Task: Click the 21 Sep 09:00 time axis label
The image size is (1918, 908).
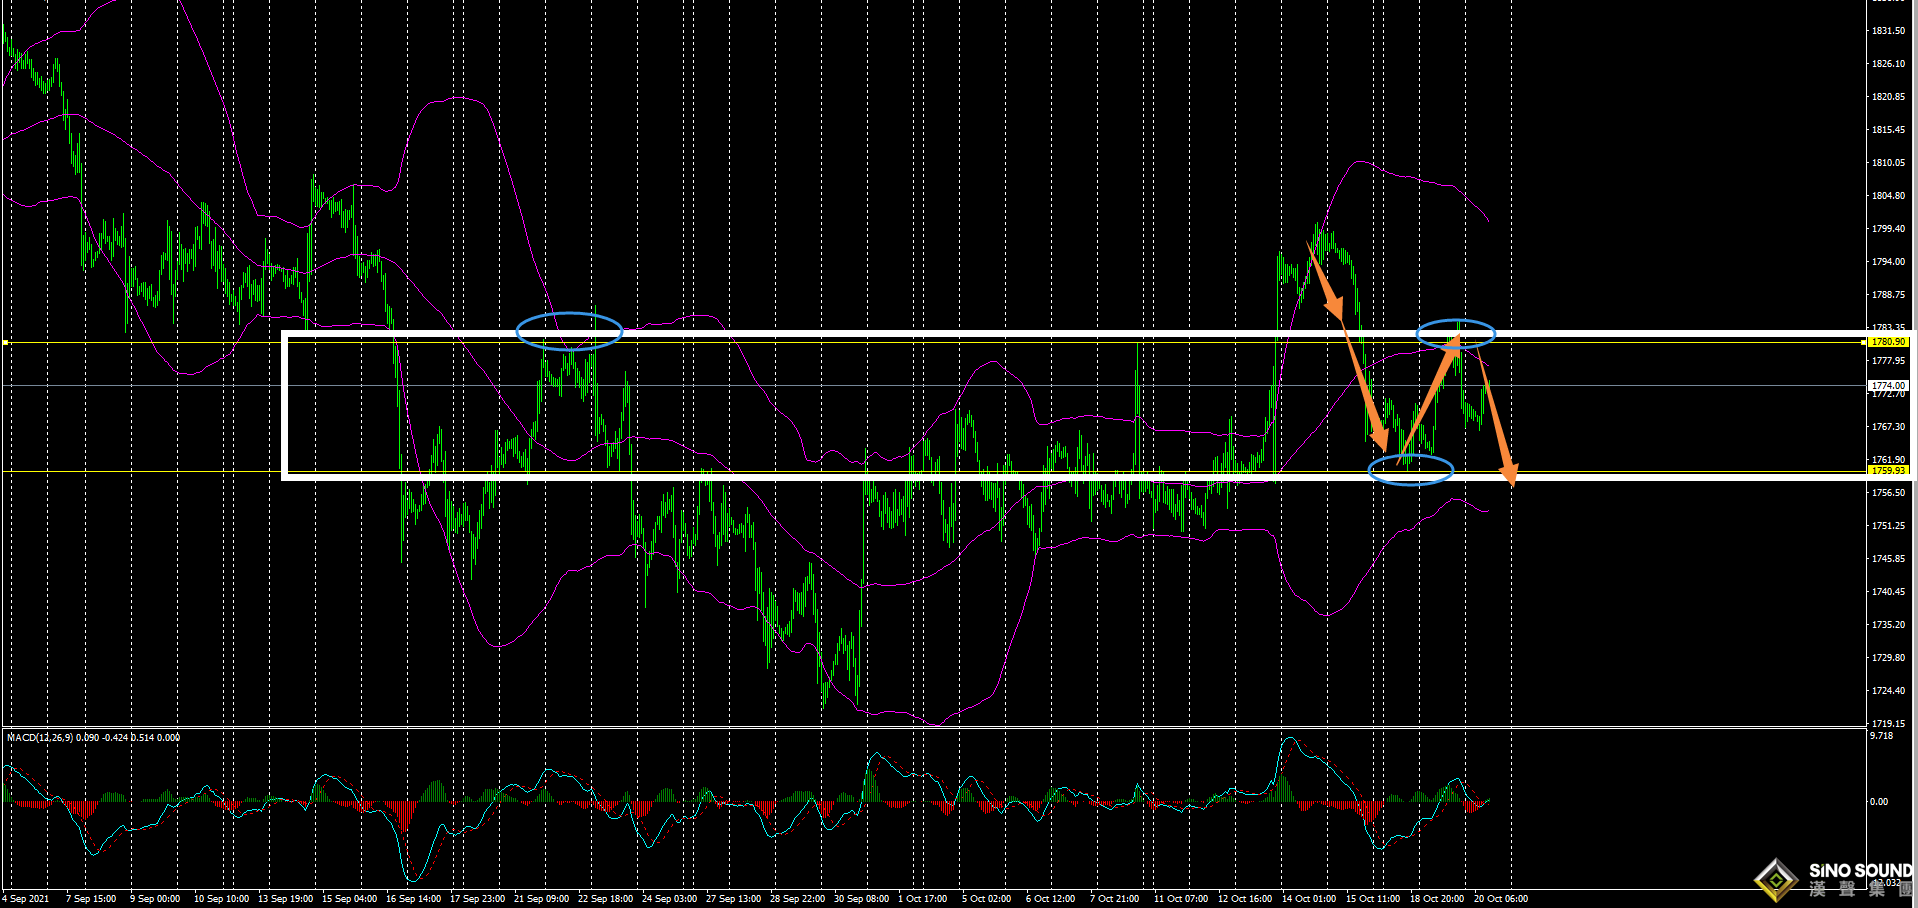Action: coord(541,899)
